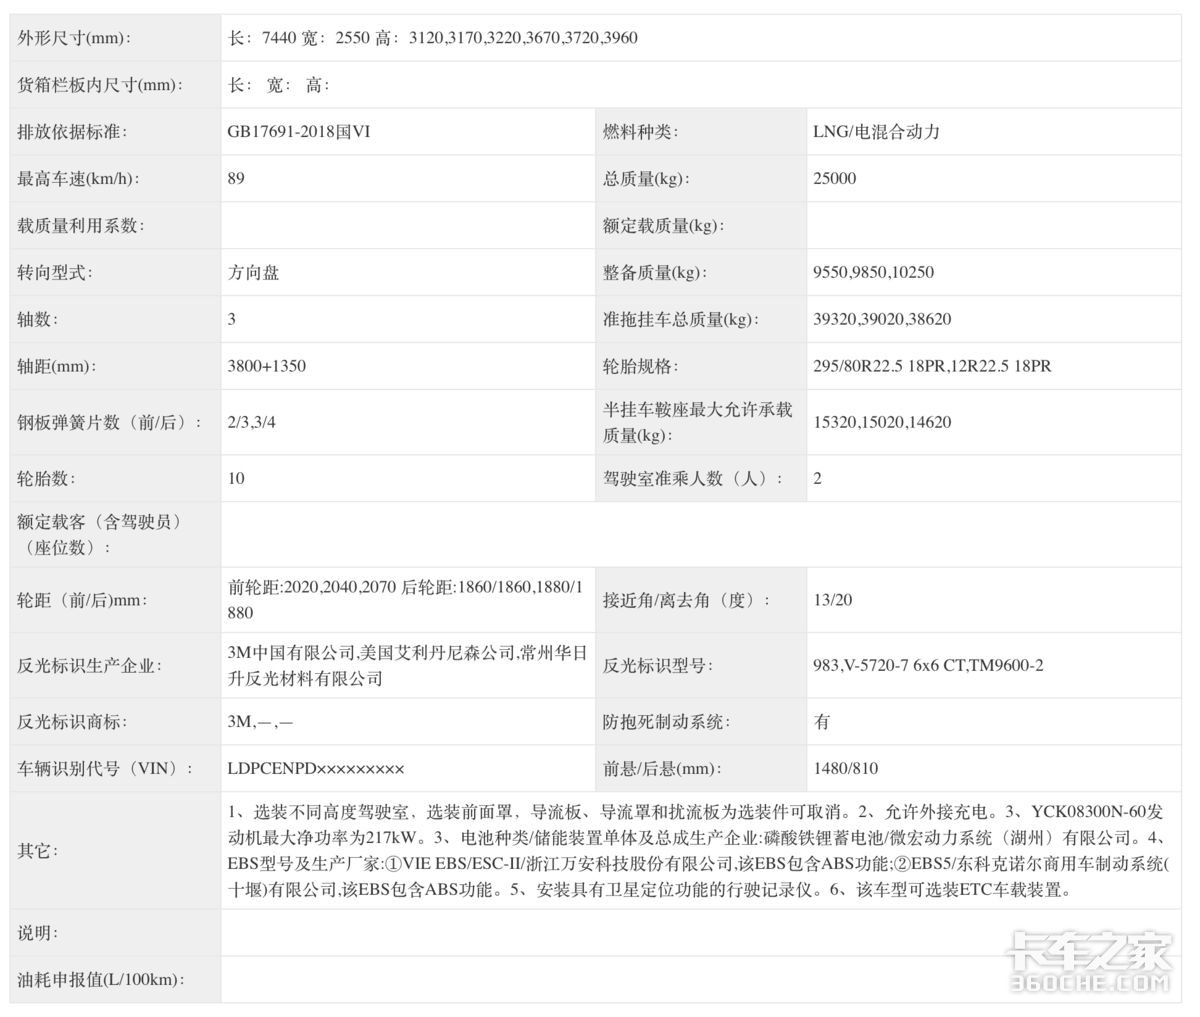Select the saddle load value 15320,15020,14620
The image size is (1200, 1017).
[882, 422]
